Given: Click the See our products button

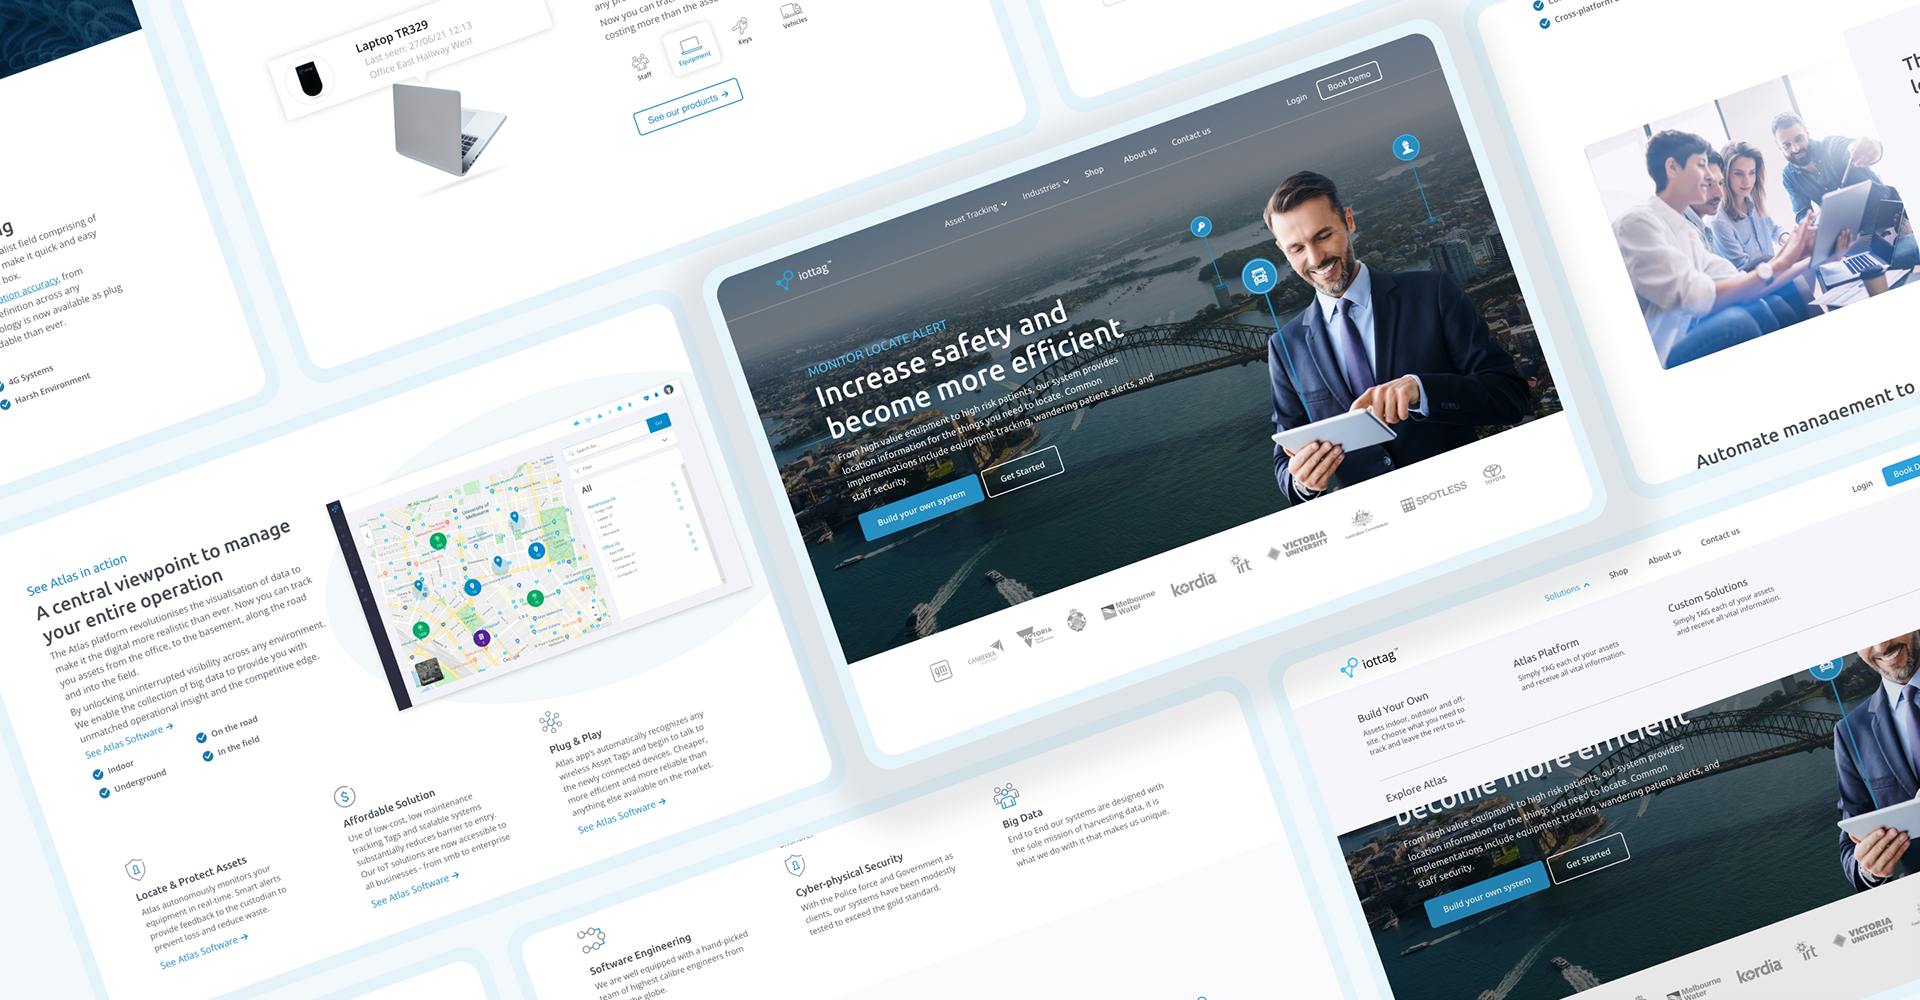Looking at the screenshot, I should click(x=687, y=106).
